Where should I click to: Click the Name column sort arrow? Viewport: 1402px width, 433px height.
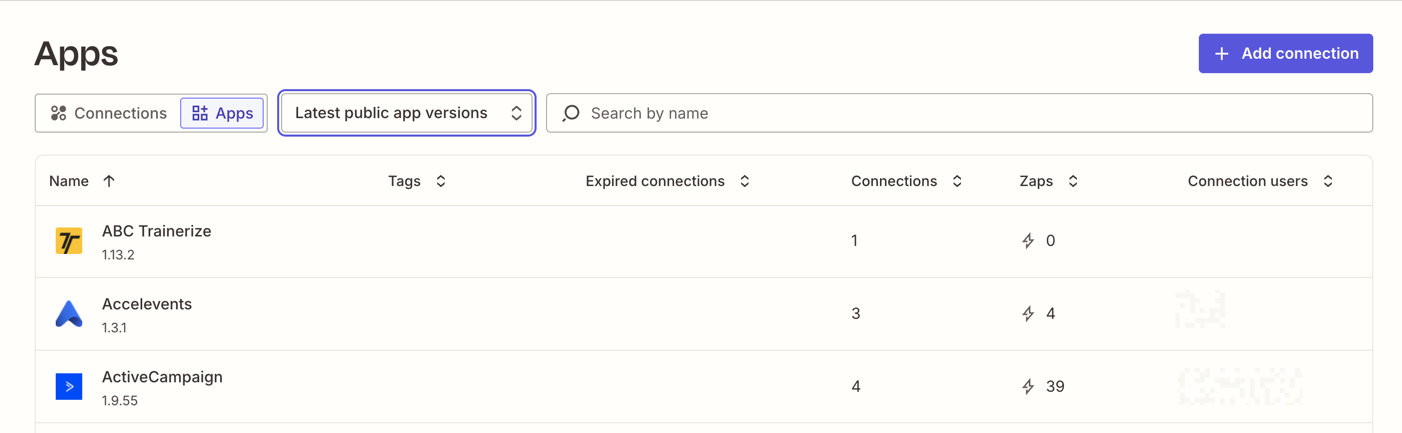point(109,181)
